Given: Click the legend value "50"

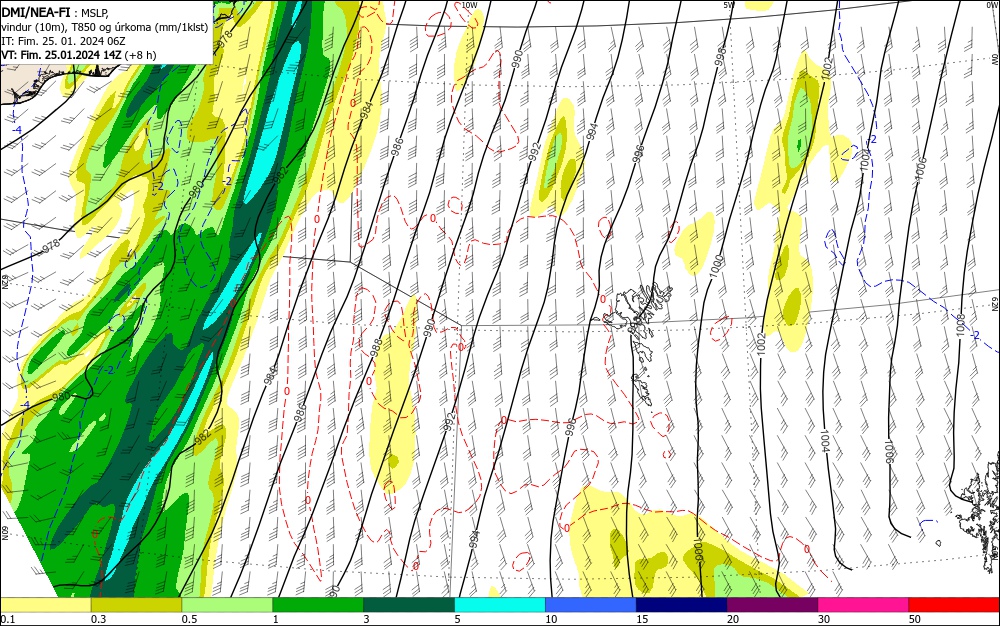Looking at the screenshot, I should coord(915,619).
